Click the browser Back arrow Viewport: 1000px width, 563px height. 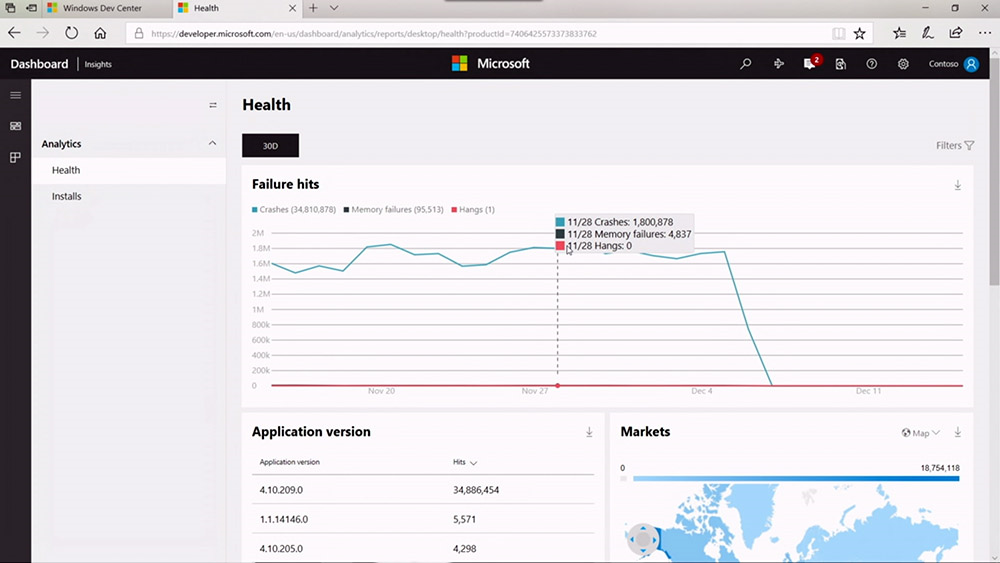click(x=14, y=33)
